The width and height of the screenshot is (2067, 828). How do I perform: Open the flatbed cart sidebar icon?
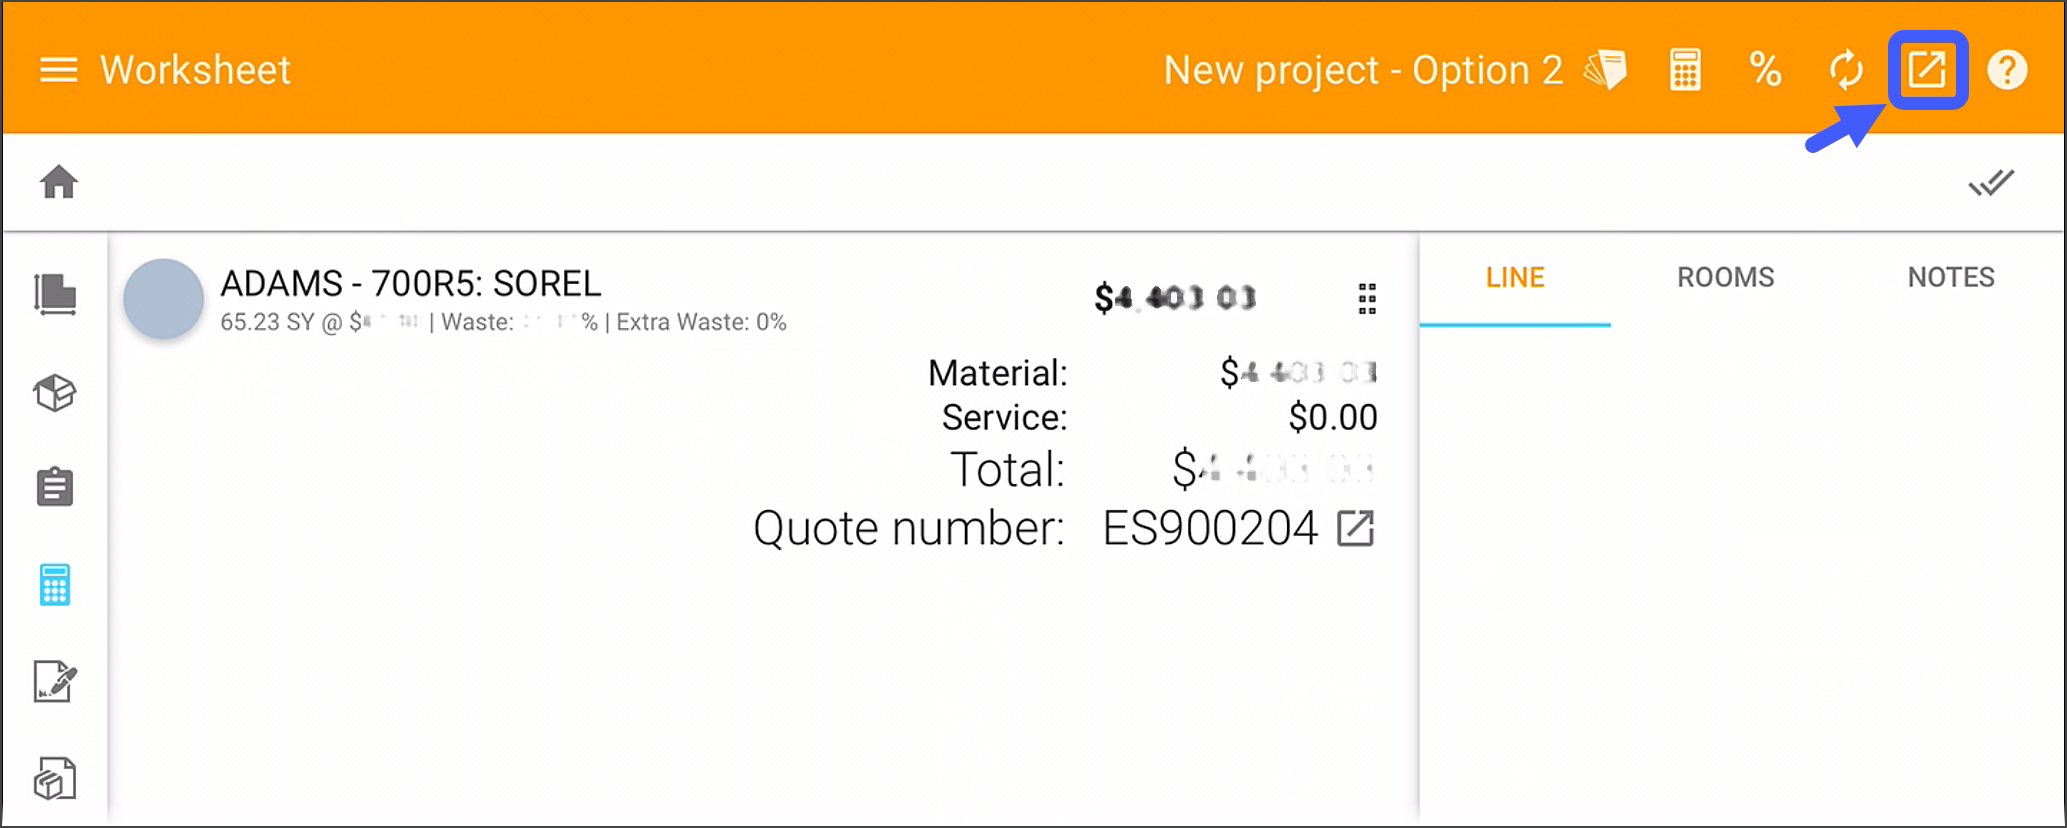55,295
